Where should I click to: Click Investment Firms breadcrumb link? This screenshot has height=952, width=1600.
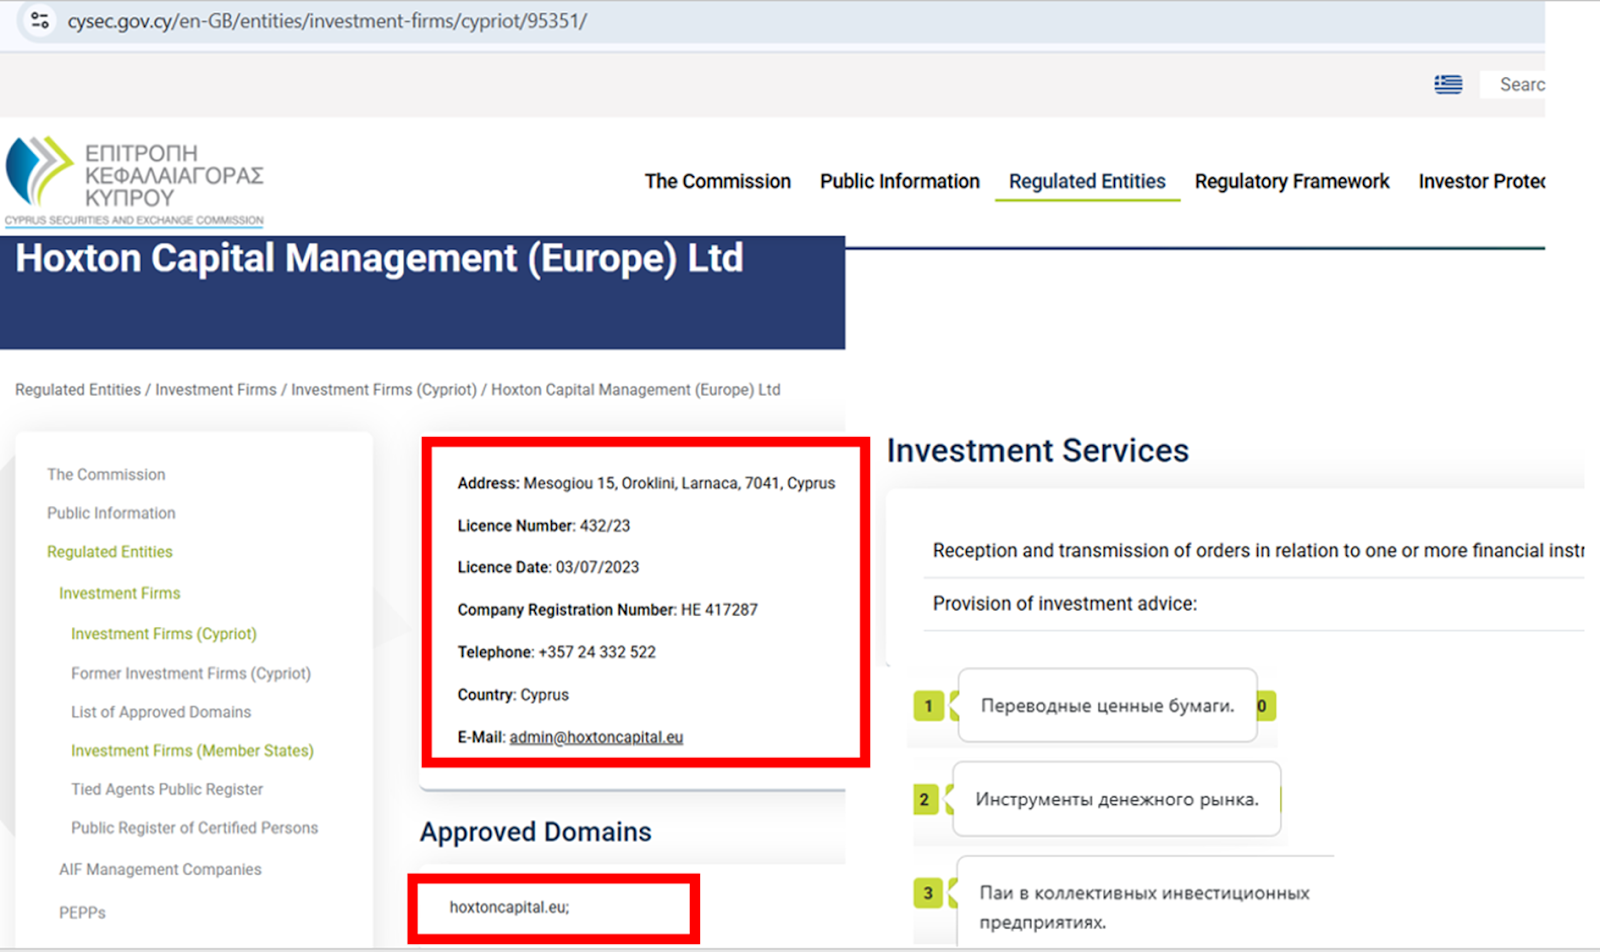[216, 390]
